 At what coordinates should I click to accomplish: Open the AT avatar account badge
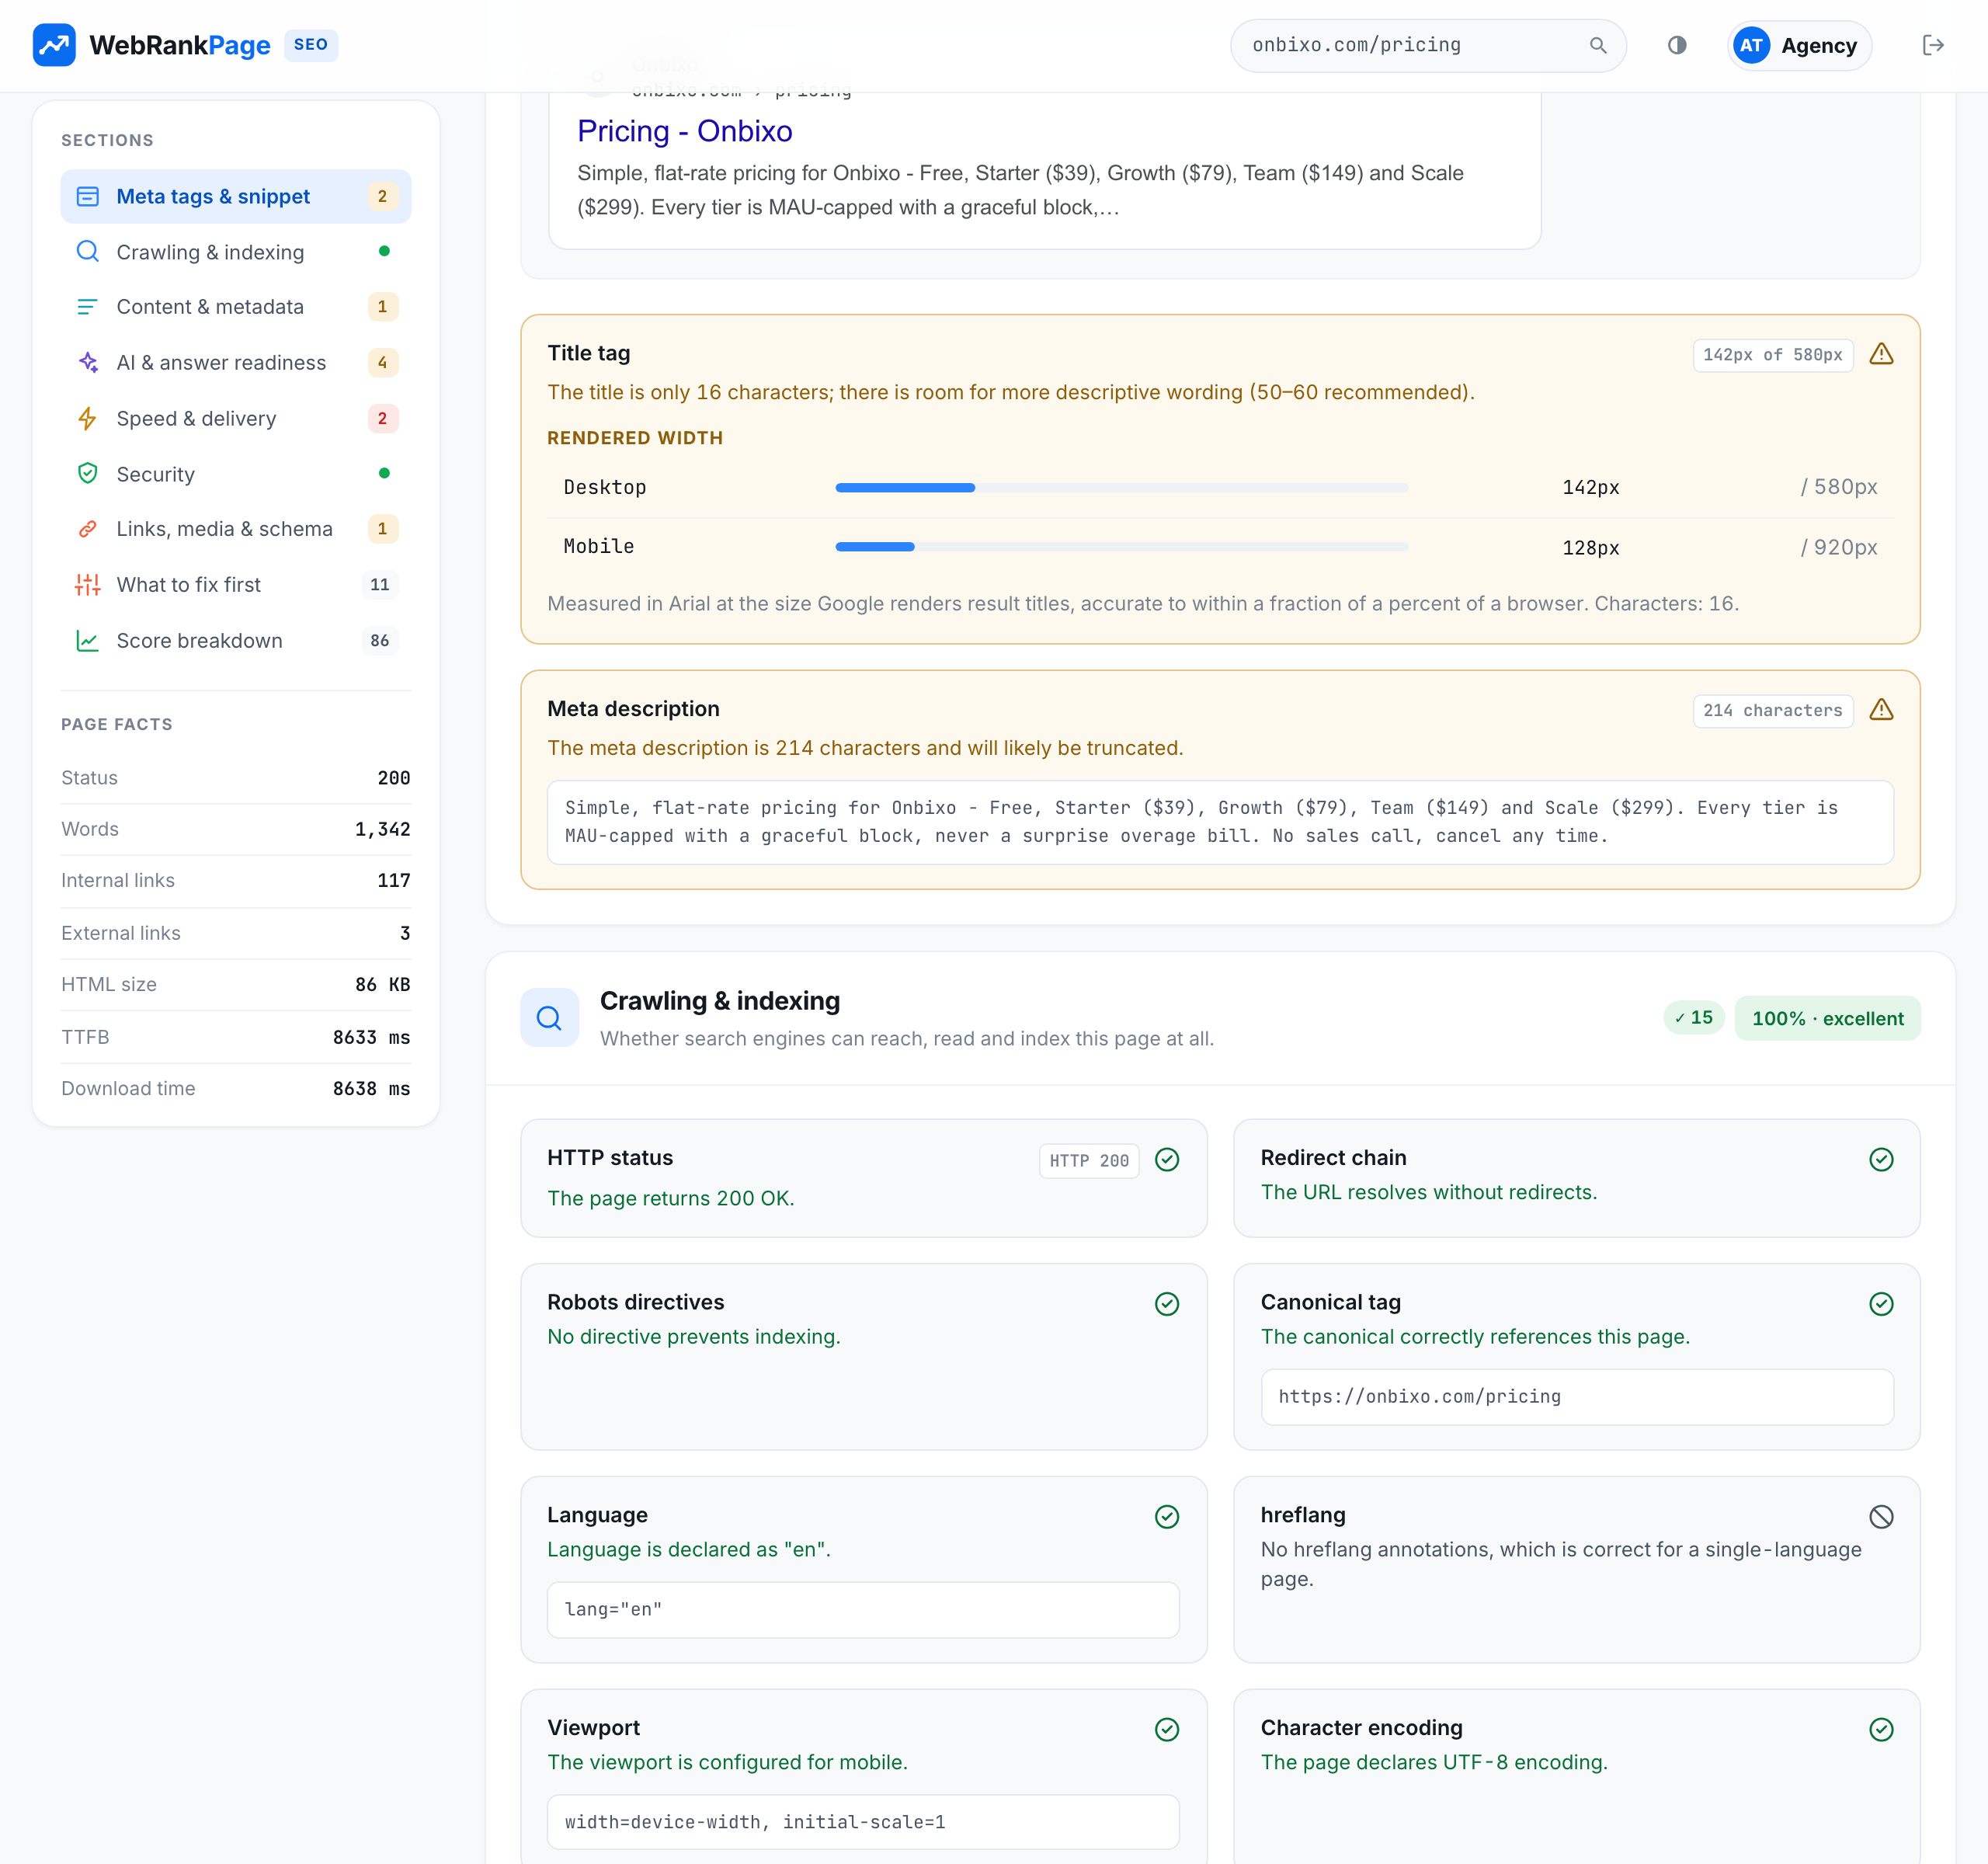tap(1751, 45)
